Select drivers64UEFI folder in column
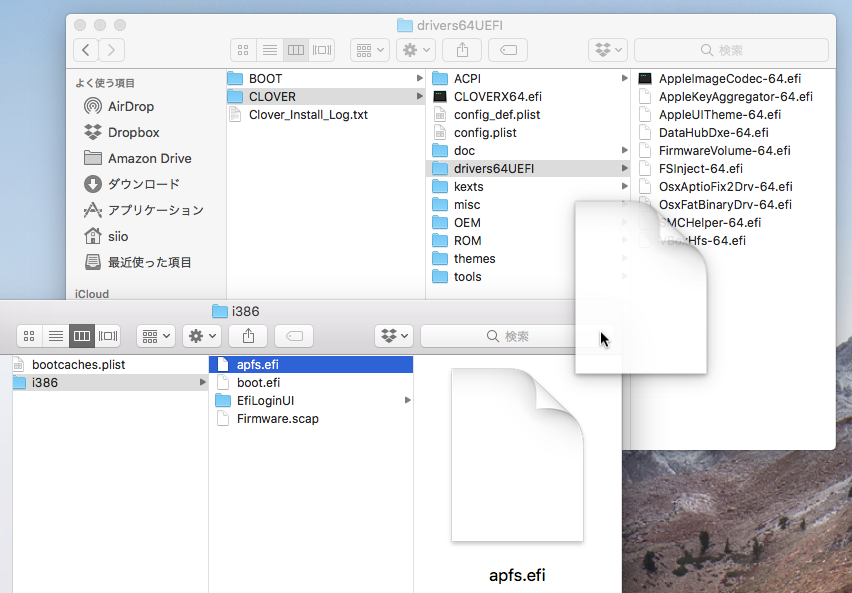The image size is (852, 593). tap(530, 168)
